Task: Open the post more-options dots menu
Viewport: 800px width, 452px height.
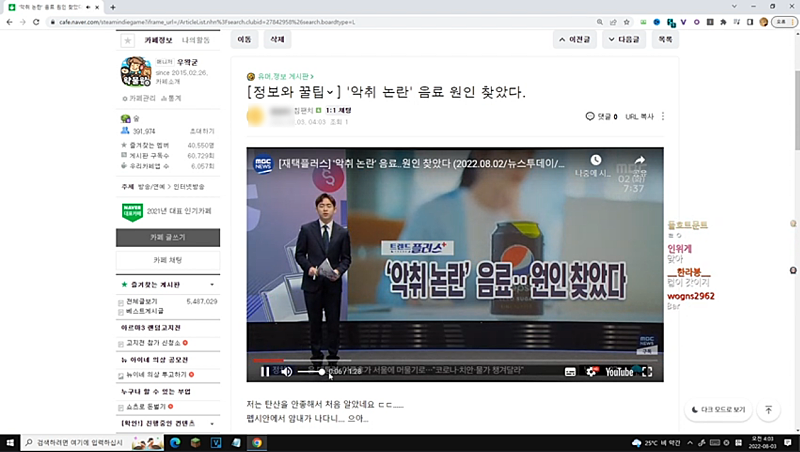Action: (663, 116)
